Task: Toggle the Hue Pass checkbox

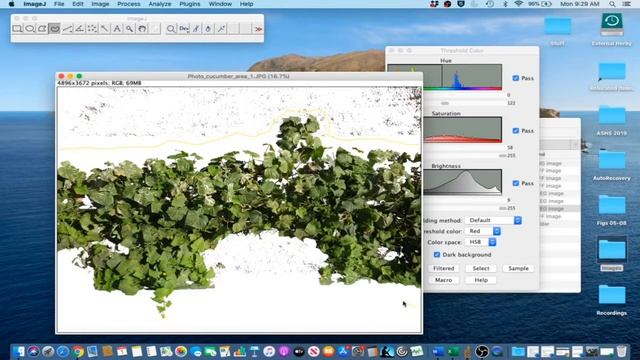Action: pos(516,78)
